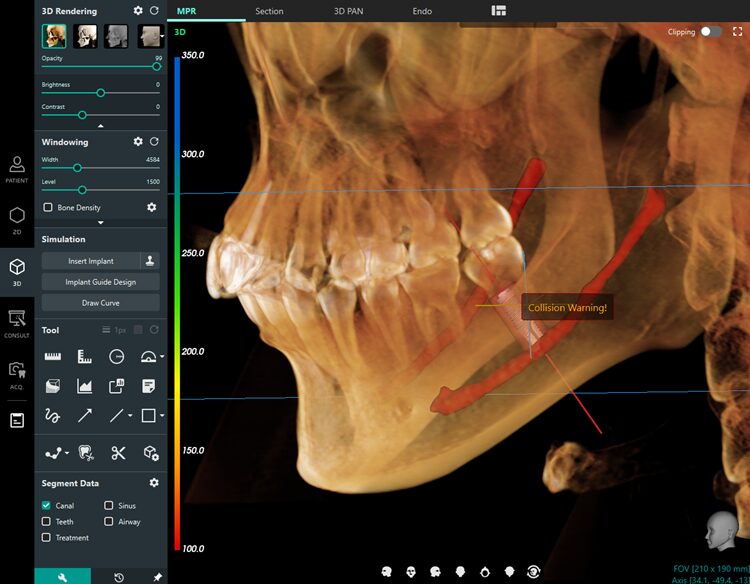Screen dimensions: 750x584
Task: Click the Insert Implant button
Action: pos(90,261)
